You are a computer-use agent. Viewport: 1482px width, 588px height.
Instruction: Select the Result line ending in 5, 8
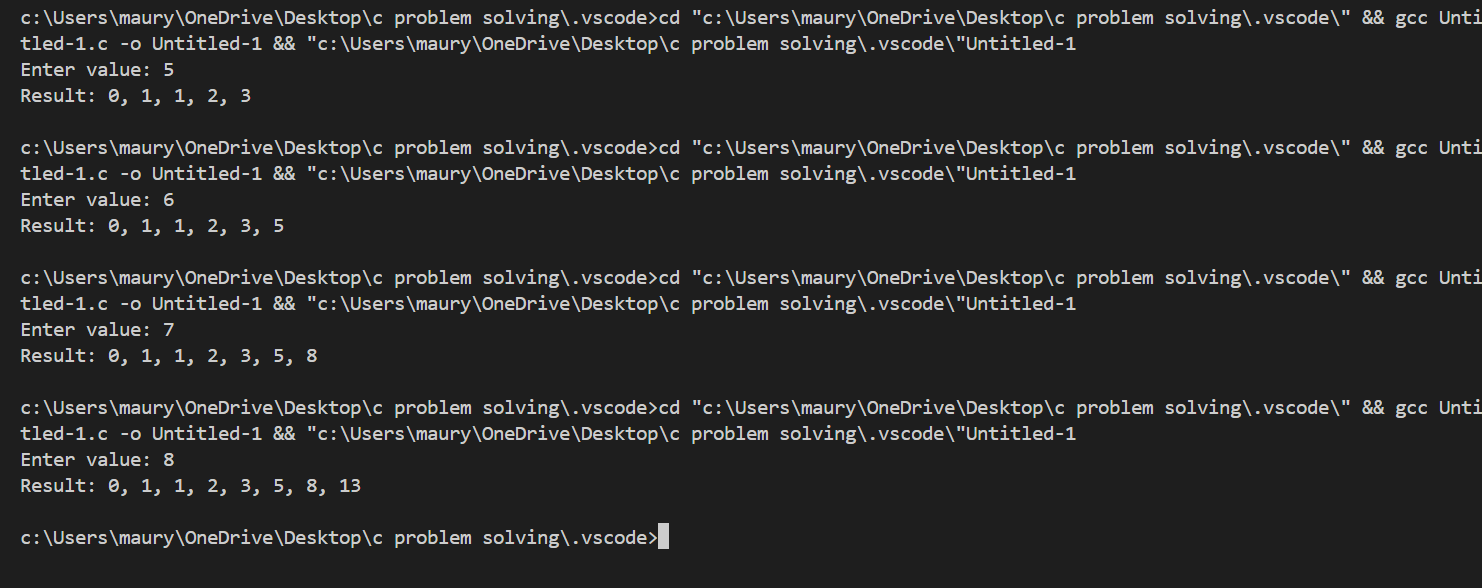click(168, 356)
